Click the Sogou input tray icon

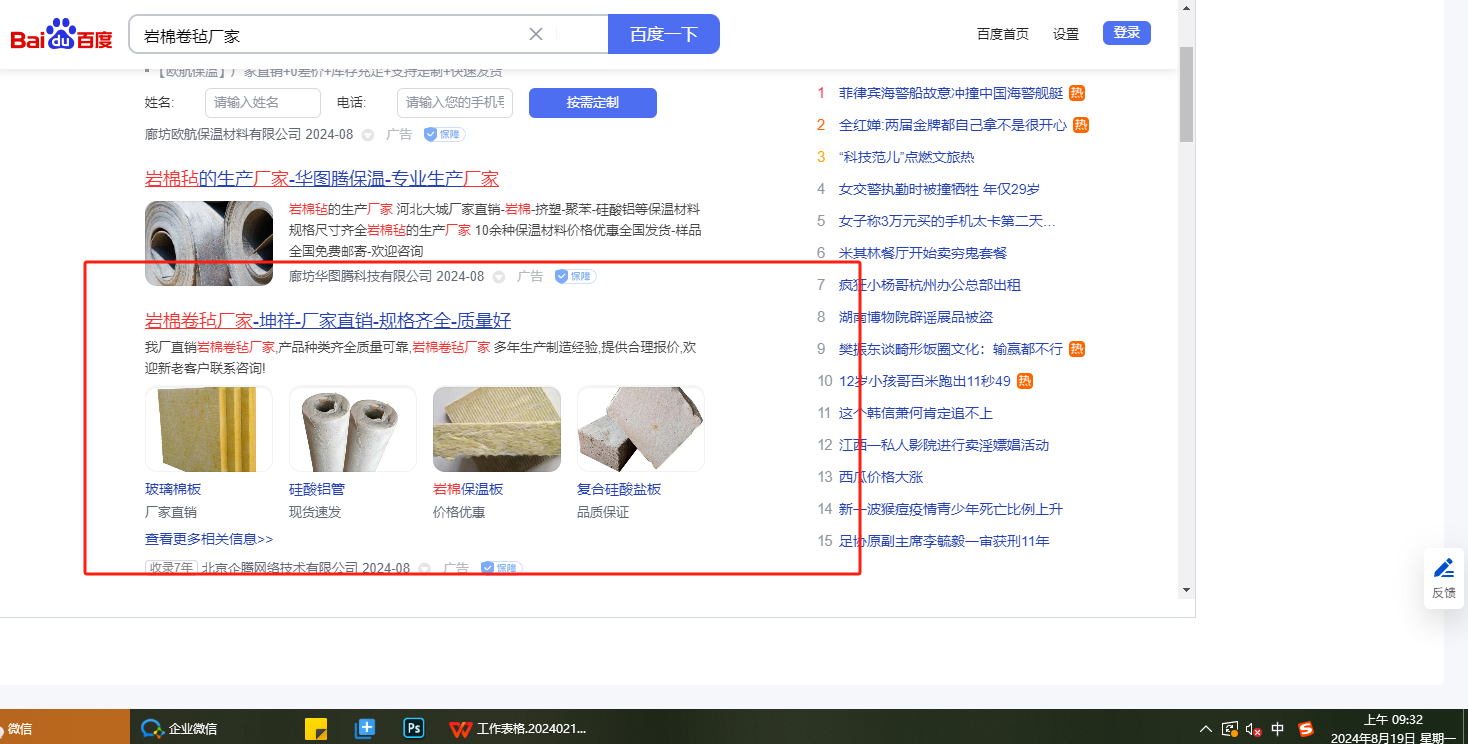pos(1305,729)
